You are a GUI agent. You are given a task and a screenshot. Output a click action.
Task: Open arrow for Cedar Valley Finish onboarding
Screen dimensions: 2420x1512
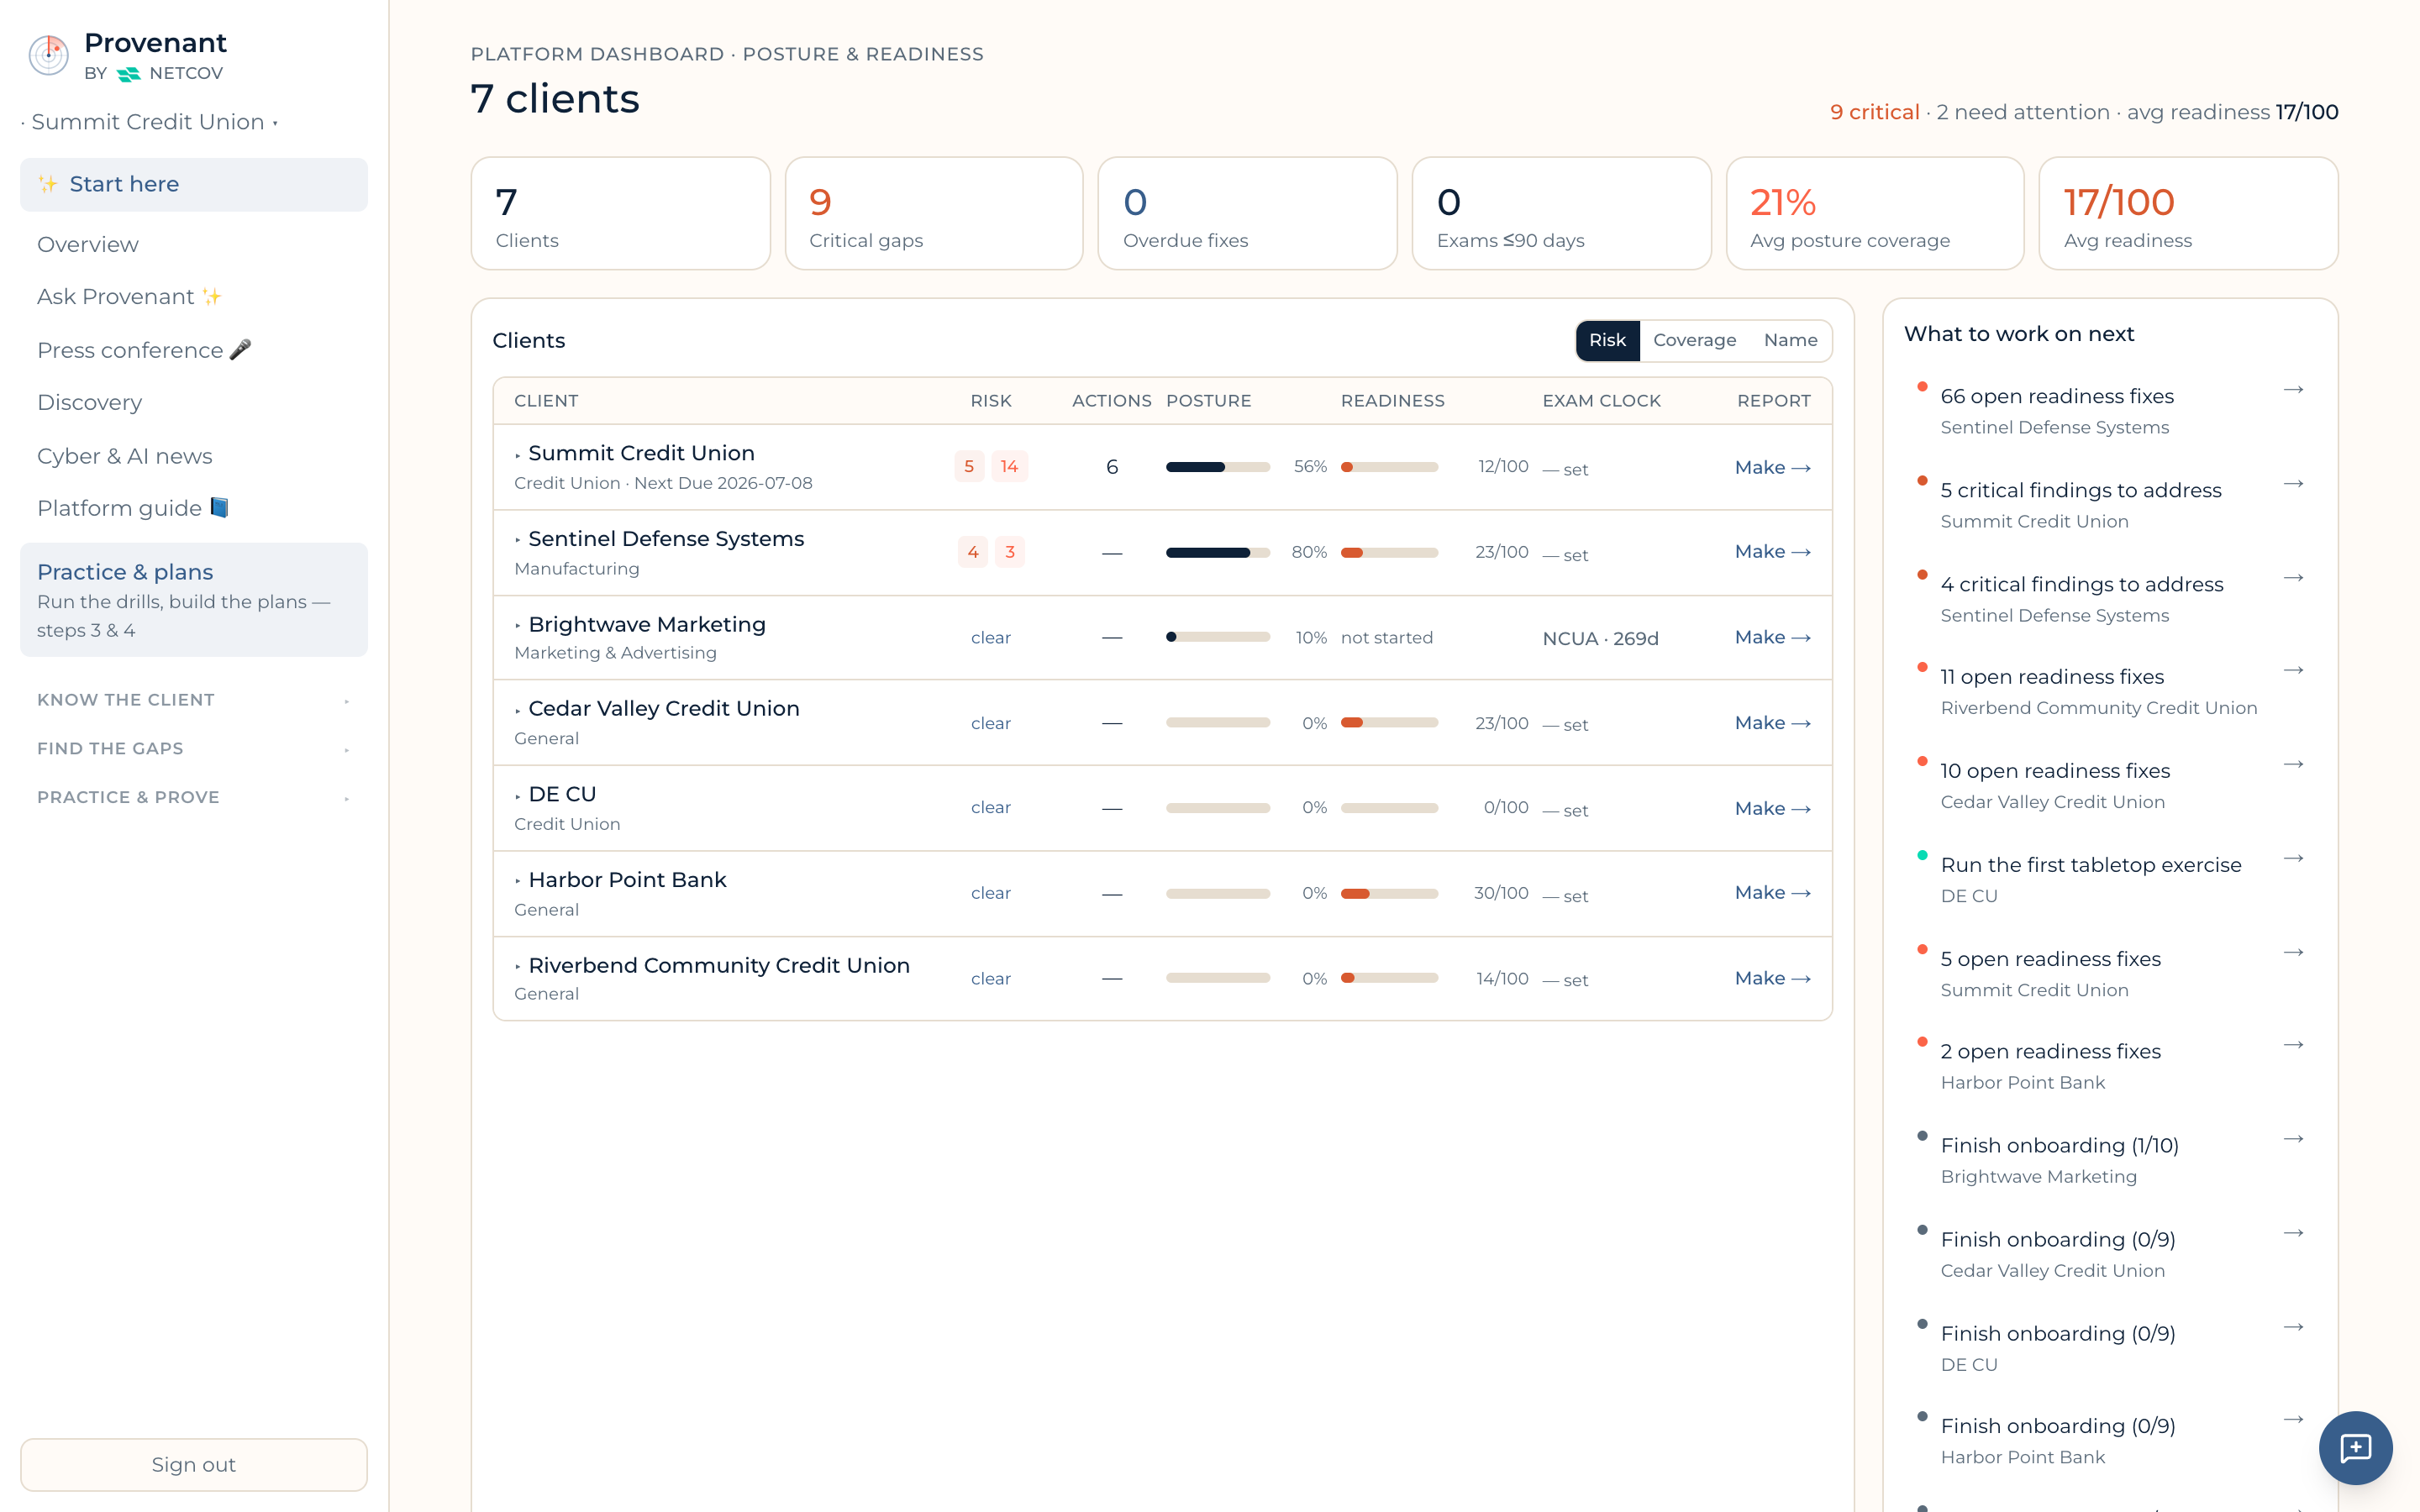[2293, 1232]
